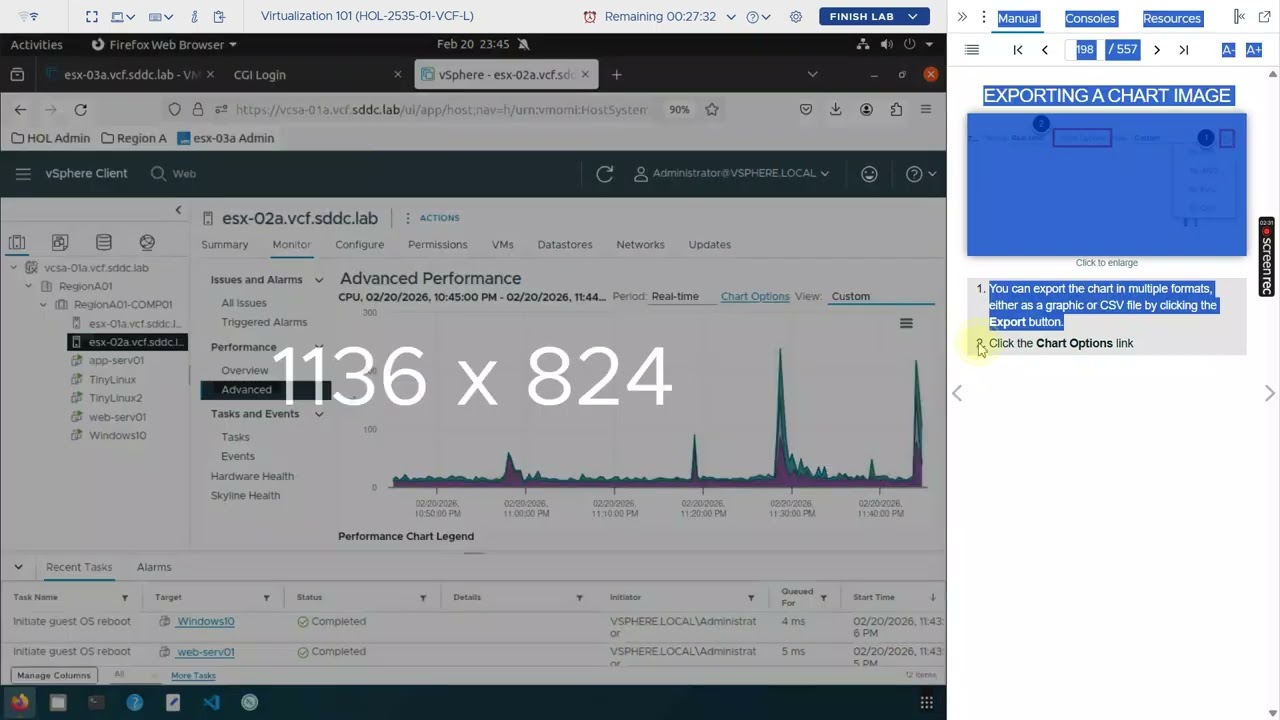Viewport: 1280px width, 720px height.
Task: Launch Visual Studio Code from the dock
Action: [211, 703]
